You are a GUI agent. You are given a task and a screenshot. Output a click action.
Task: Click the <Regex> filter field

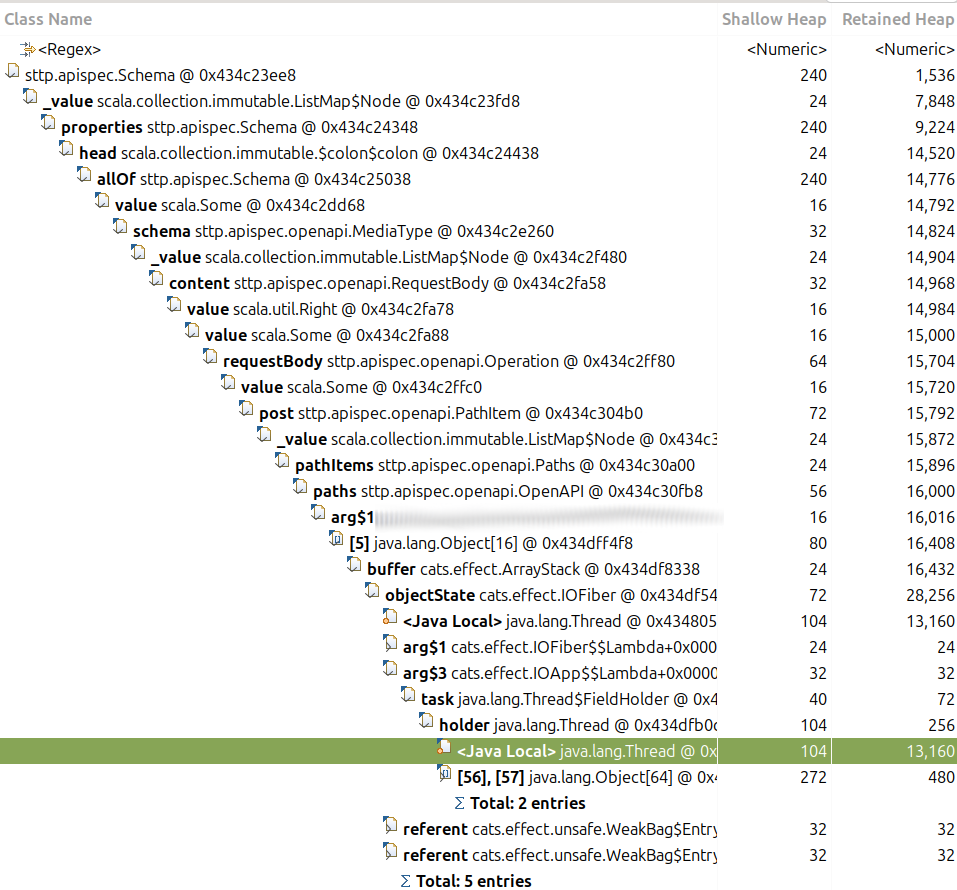[x=70, y=49]
